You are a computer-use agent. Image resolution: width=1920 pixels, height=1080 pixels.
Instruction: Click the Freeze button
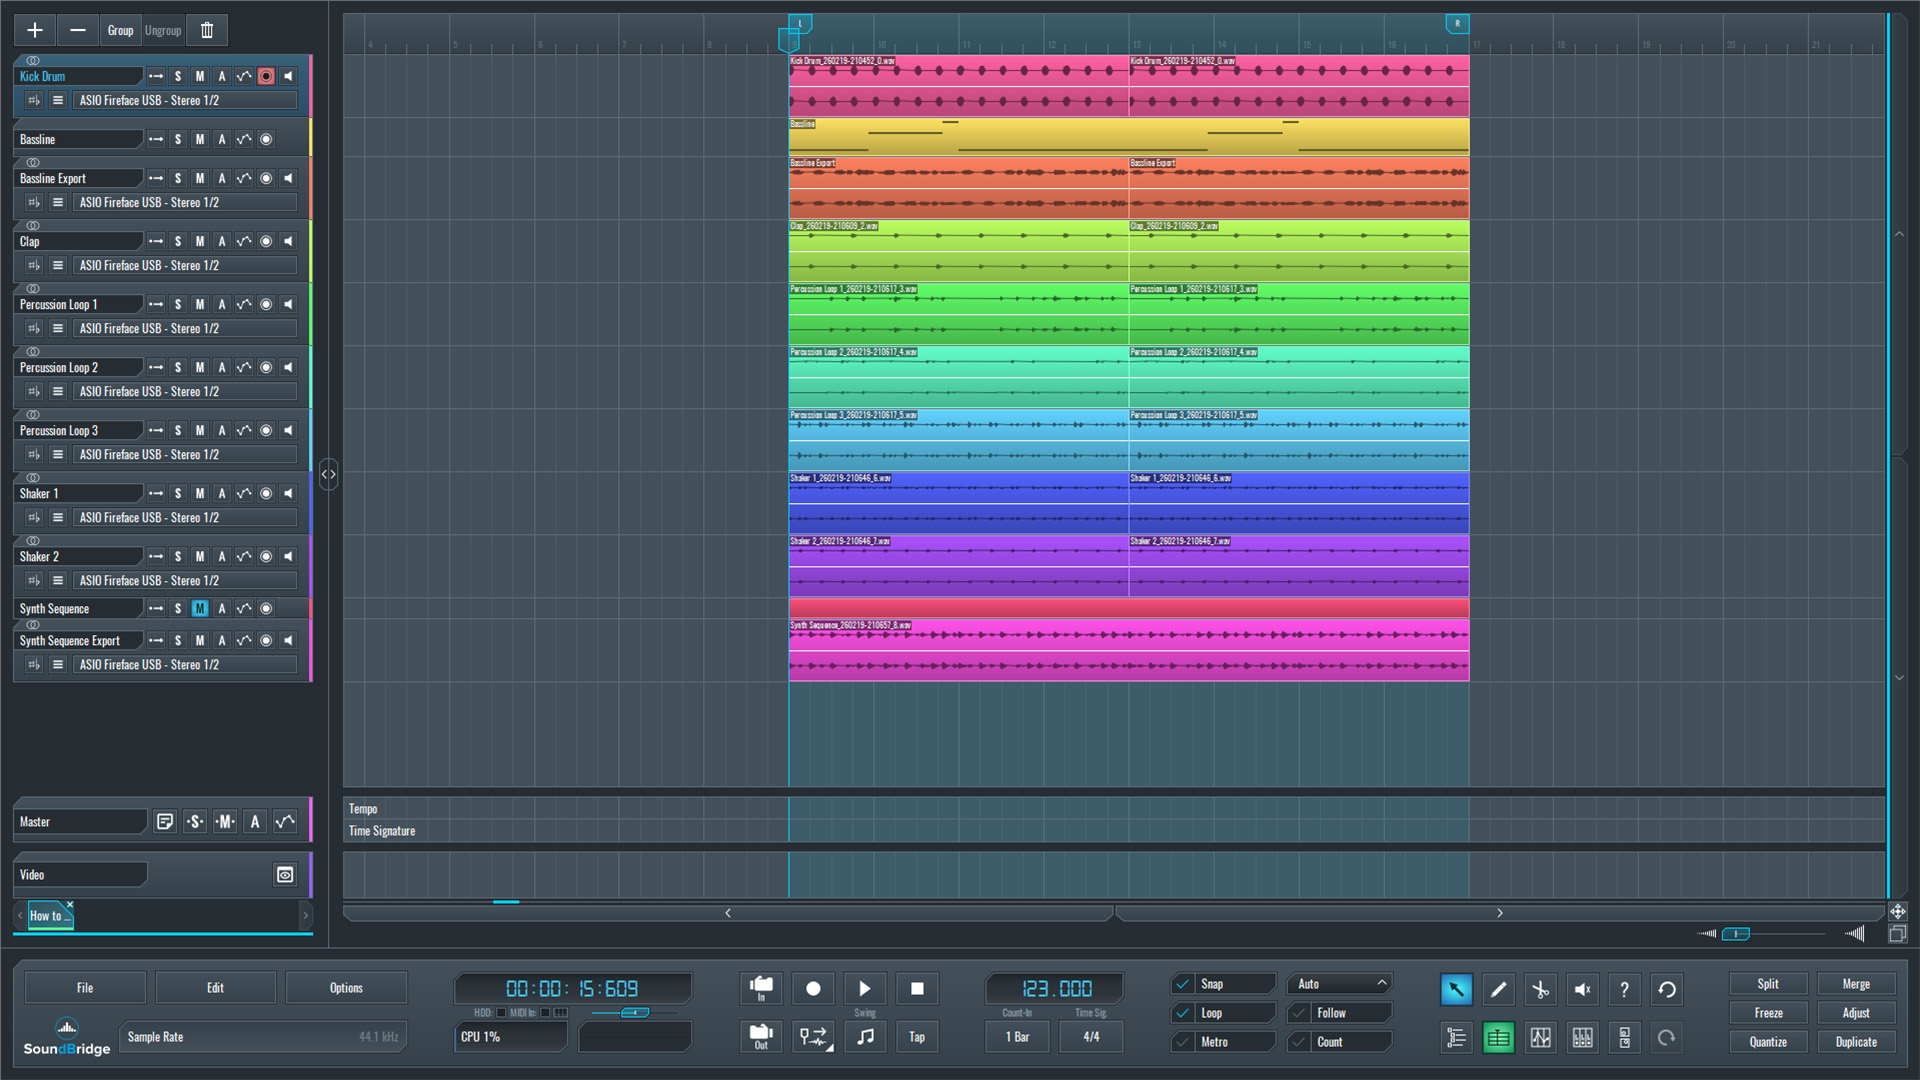tap(1768, 1013)
